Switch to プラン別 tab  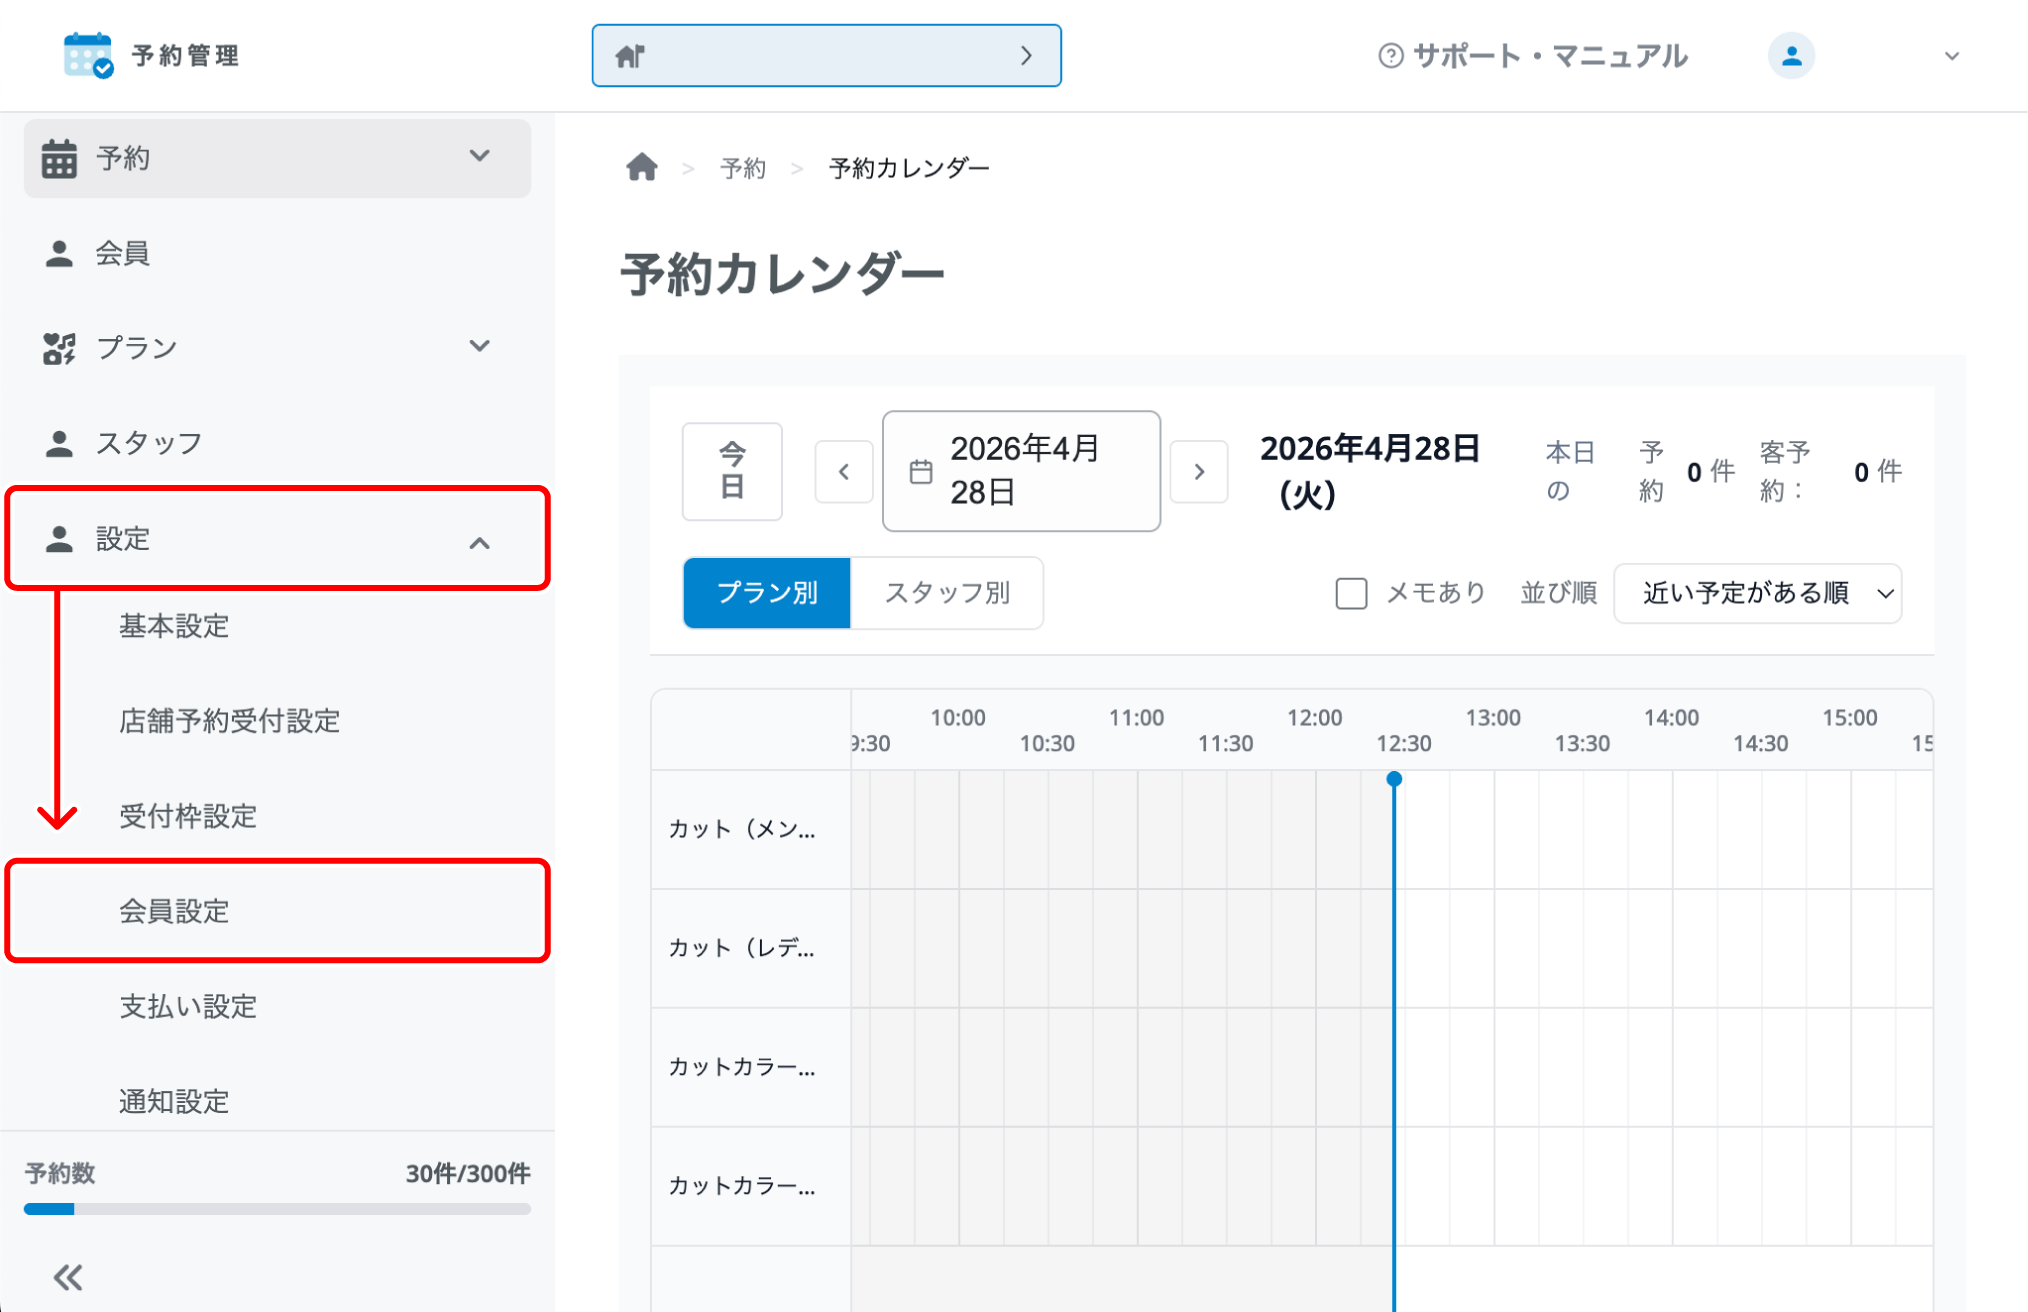coord(767,593)
